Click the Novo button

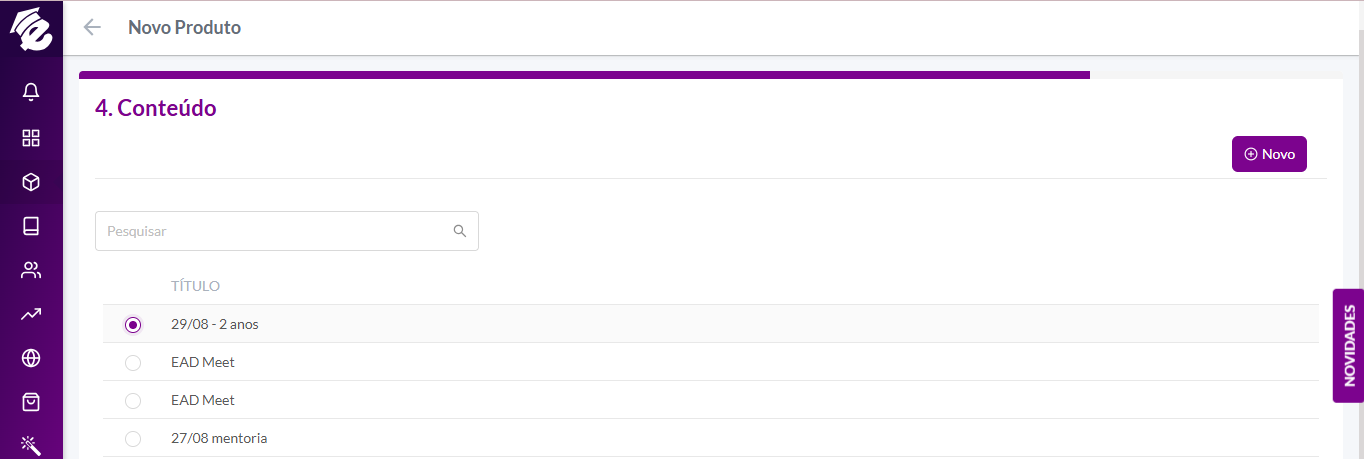[1269, 154]
